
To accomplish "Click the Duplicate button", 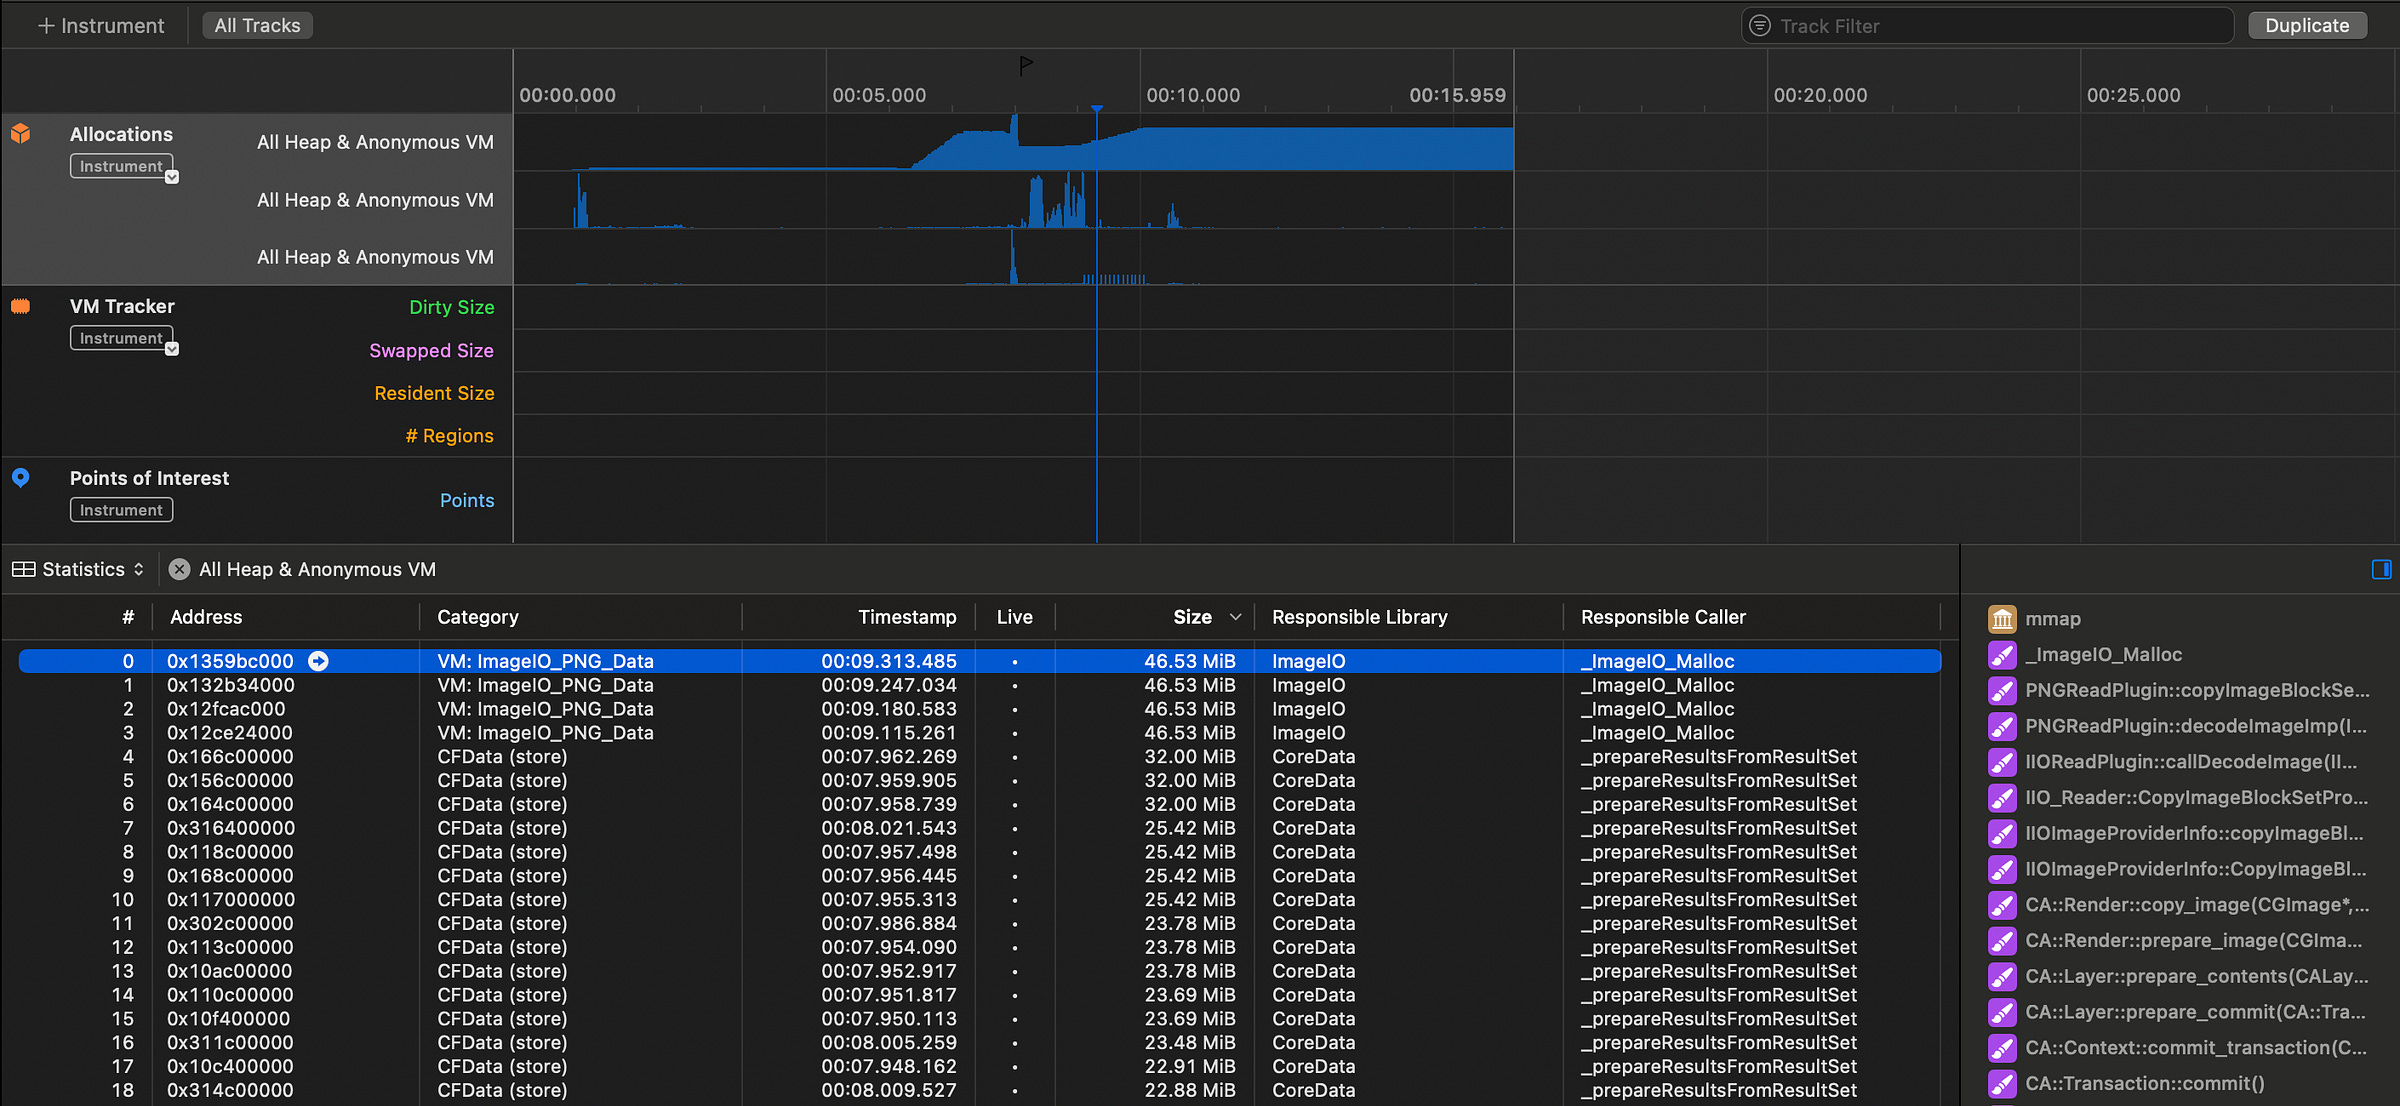I will (2306, 26).
